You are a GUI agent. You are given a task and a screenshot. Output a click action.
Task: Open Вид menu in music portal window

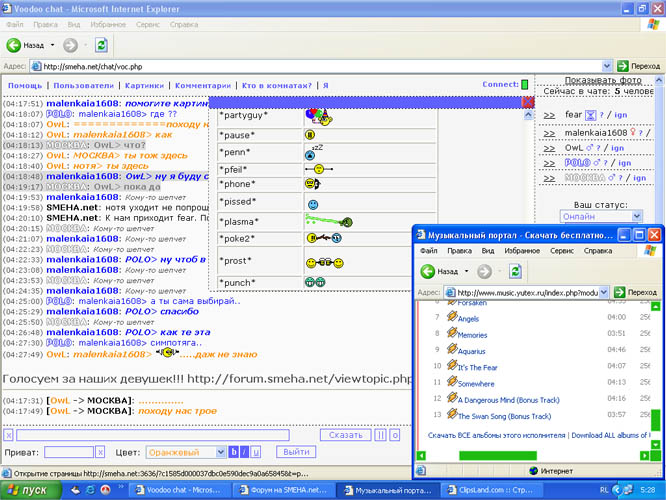[488, 251]
